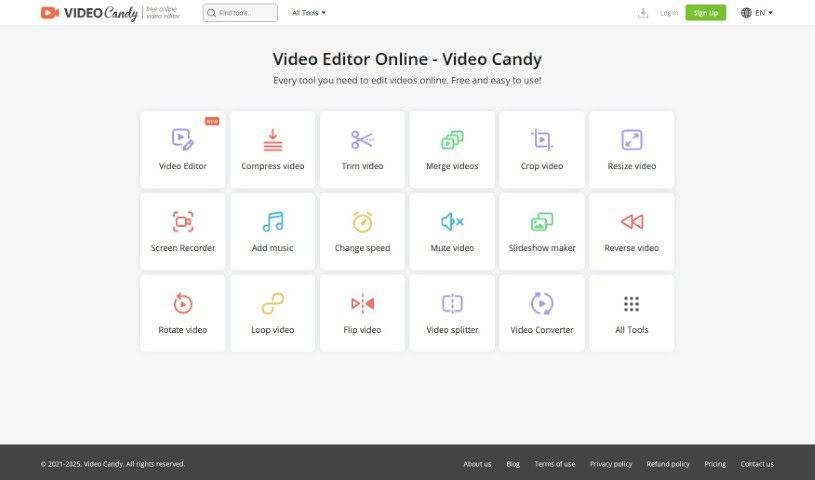Launch the Screen Recorder icon
Image resolution: width=815 pixels, height=480 pixels.
[183, 222]
